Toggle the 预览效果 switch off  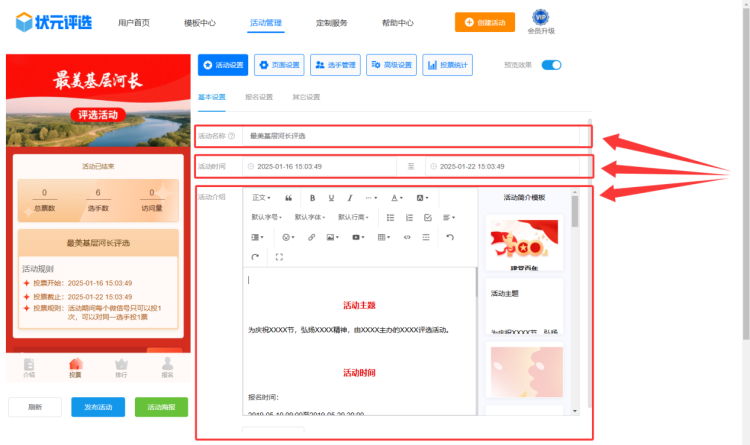pyautogui.click(x=551, y=65)
